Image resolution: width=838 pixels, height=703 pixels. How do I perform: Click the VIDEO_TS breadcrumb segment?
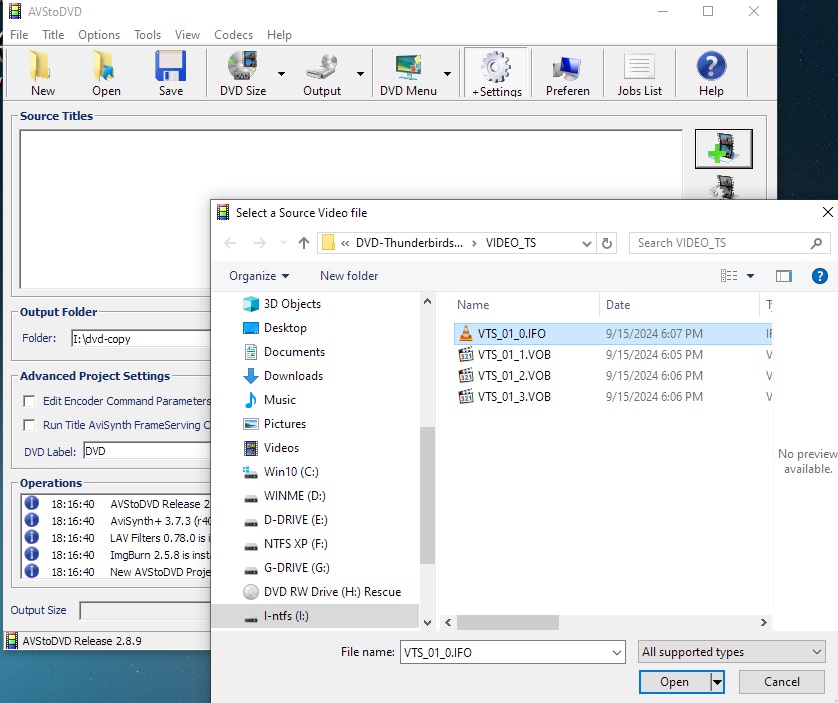coord(510,243)
